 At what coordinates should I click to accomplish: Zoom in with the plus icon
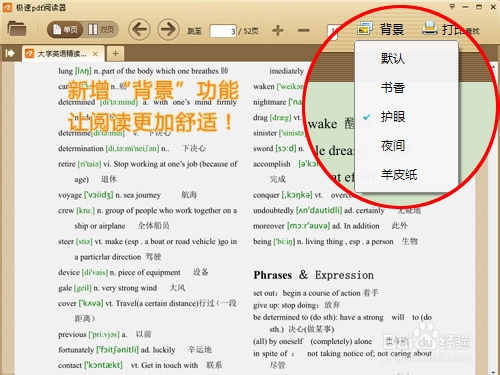pyautogui.click(x=278, y=31)
